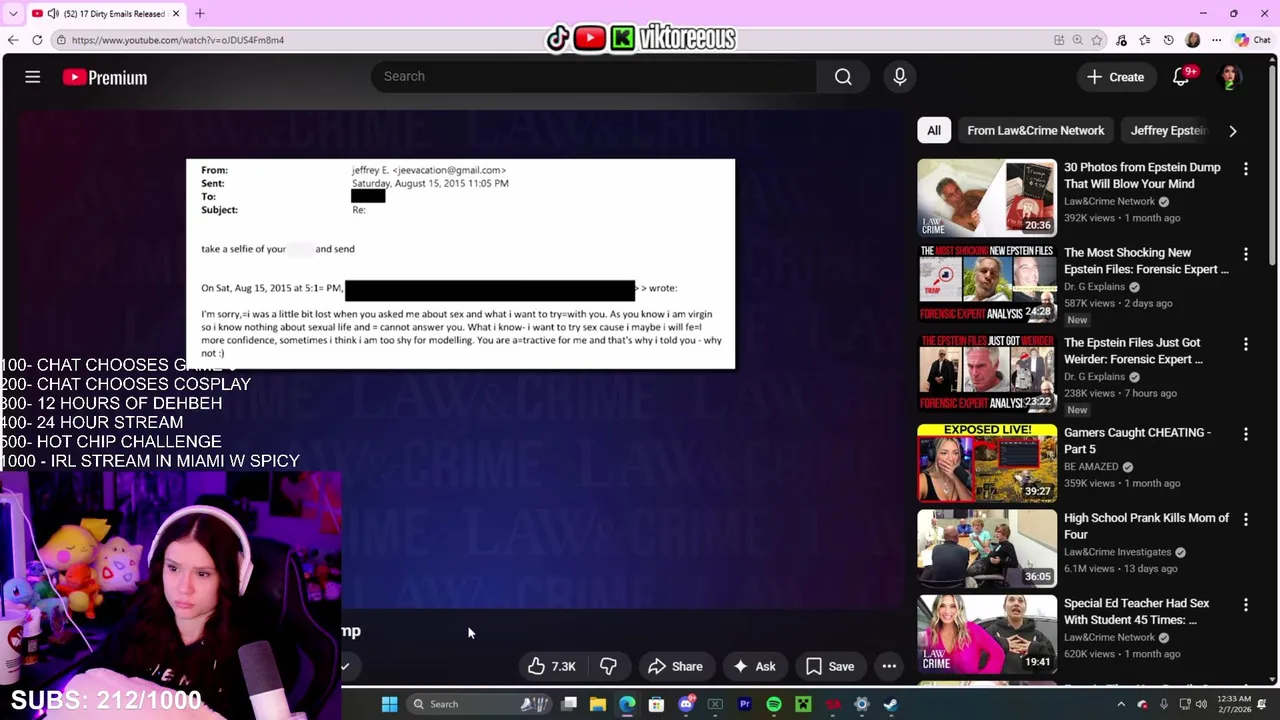Start voice search with microphone icon

coord(899,77)
